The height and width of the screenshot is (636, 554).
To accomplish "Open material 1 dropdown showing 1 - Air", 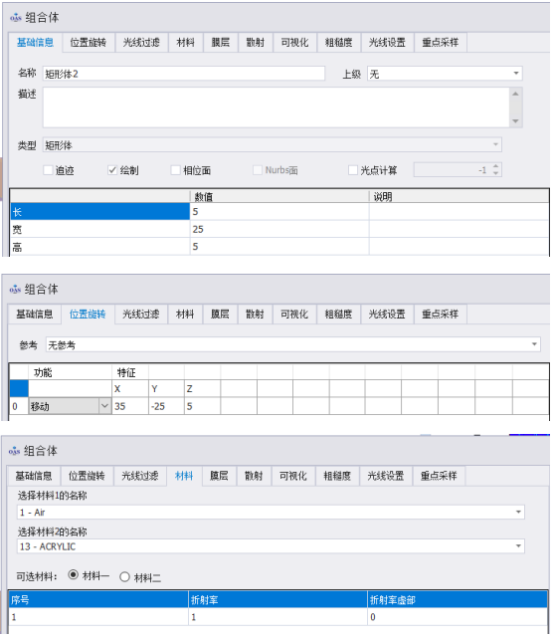I will [x=271, y=512].
